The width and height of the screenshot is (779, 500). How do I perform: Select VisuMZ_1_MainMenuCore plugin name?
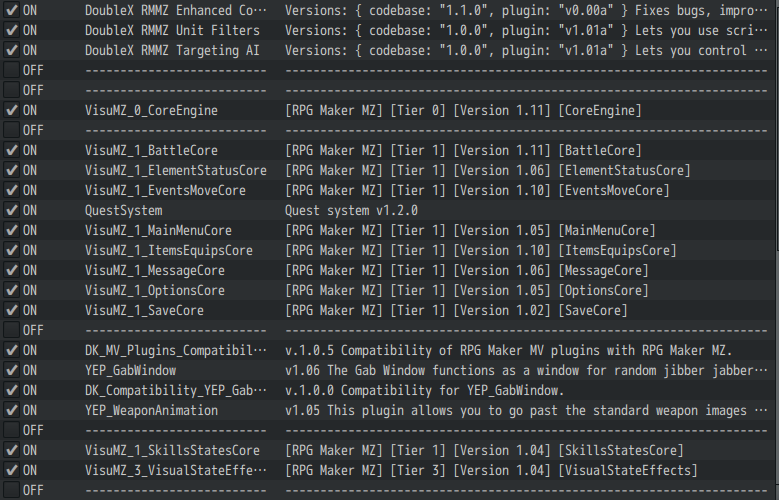[158, 230]
